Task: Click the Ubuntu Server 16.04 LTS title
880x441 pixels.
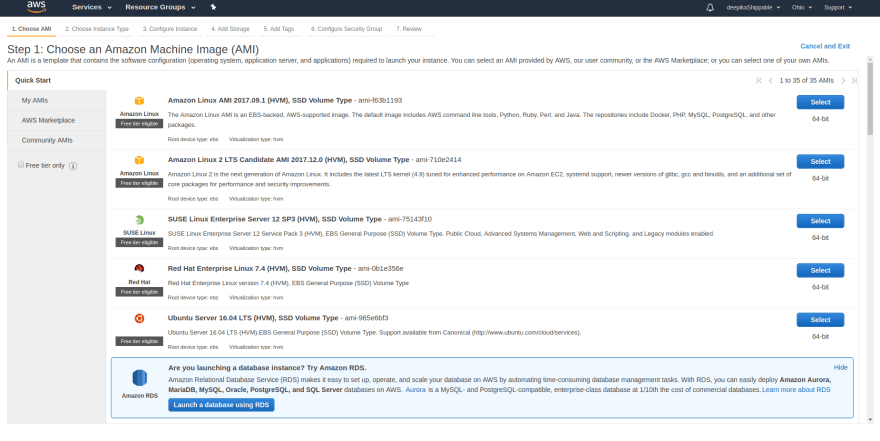Action: pyautogui.click(x=253, y=318)
